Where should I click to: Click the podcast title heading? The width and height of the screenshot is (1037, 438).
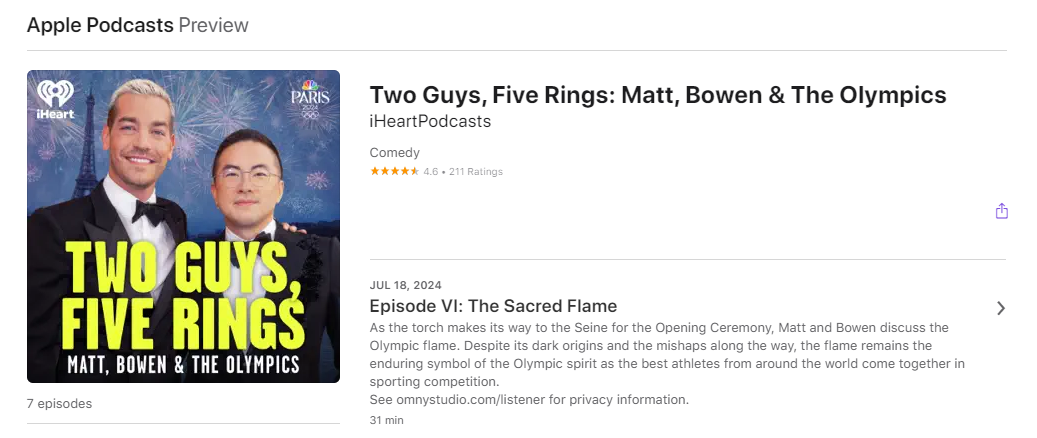coord(657,95)
